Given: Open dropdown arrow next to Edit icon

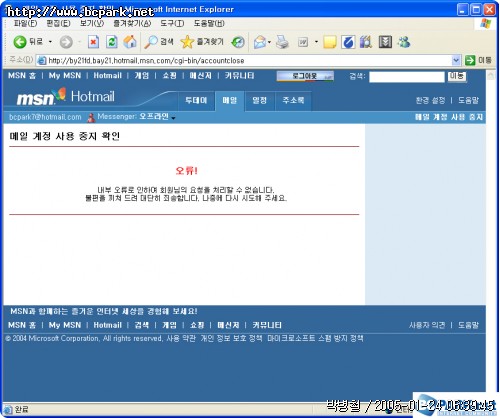Looking at the screenshot, I should (x=316, y=42).
